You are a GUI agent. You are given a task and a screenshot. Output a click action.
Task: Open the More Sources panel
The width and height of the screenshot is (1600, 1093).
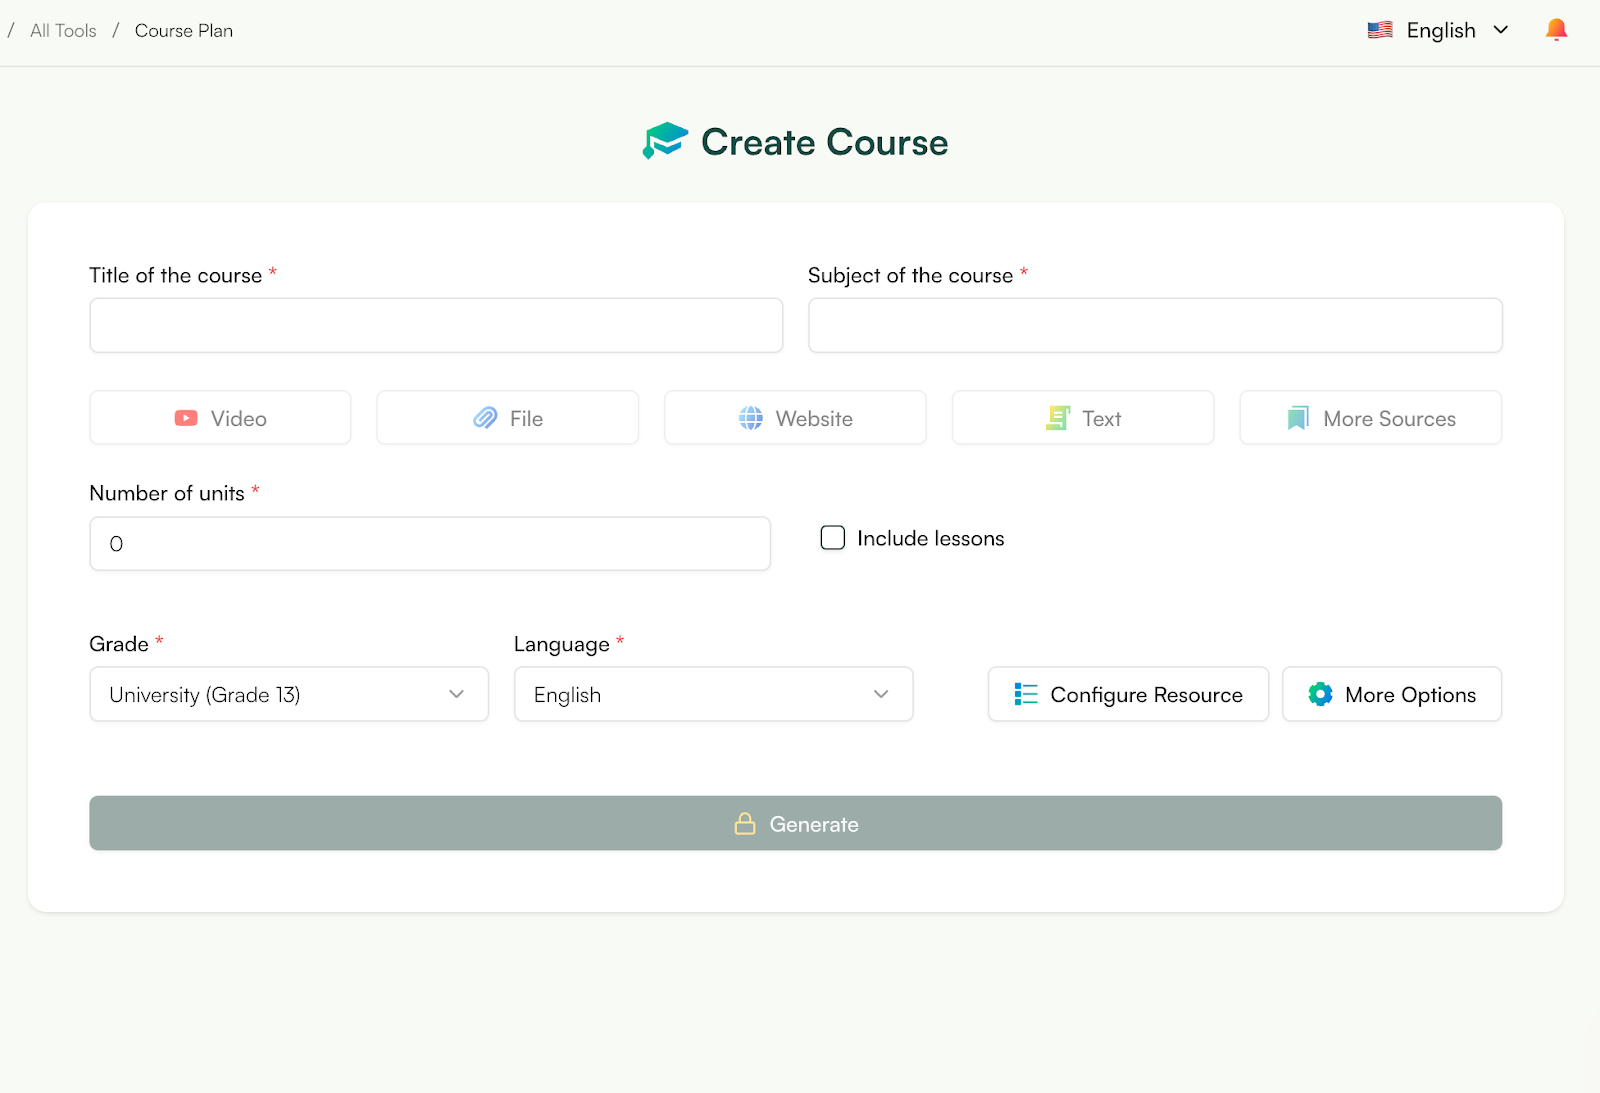1369,418
